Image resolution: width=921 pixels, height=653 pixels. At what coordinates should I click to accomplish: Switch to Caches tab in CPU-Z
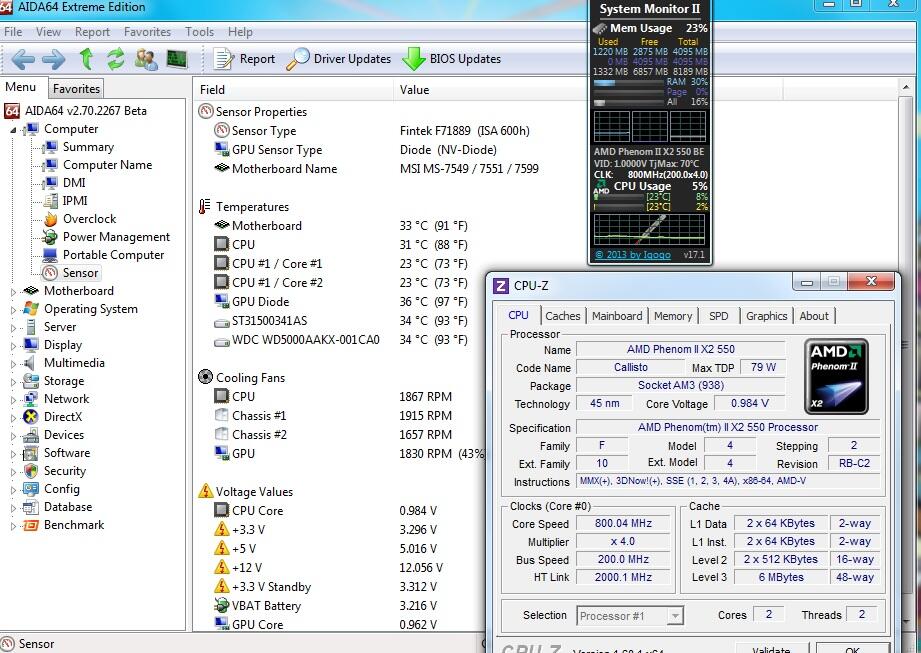tap(563, 316)
